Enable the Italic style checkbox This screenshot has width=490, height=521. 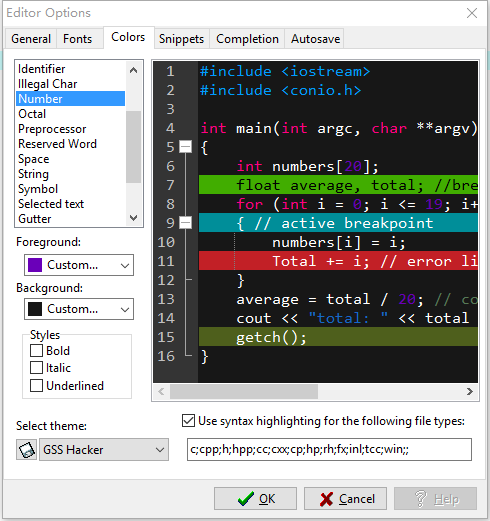click(x=36, y=368)
